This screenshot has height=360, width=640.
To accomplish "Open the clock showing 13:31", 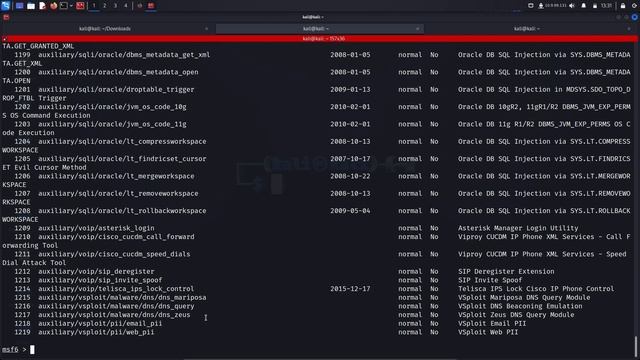I will coord(606,6).
